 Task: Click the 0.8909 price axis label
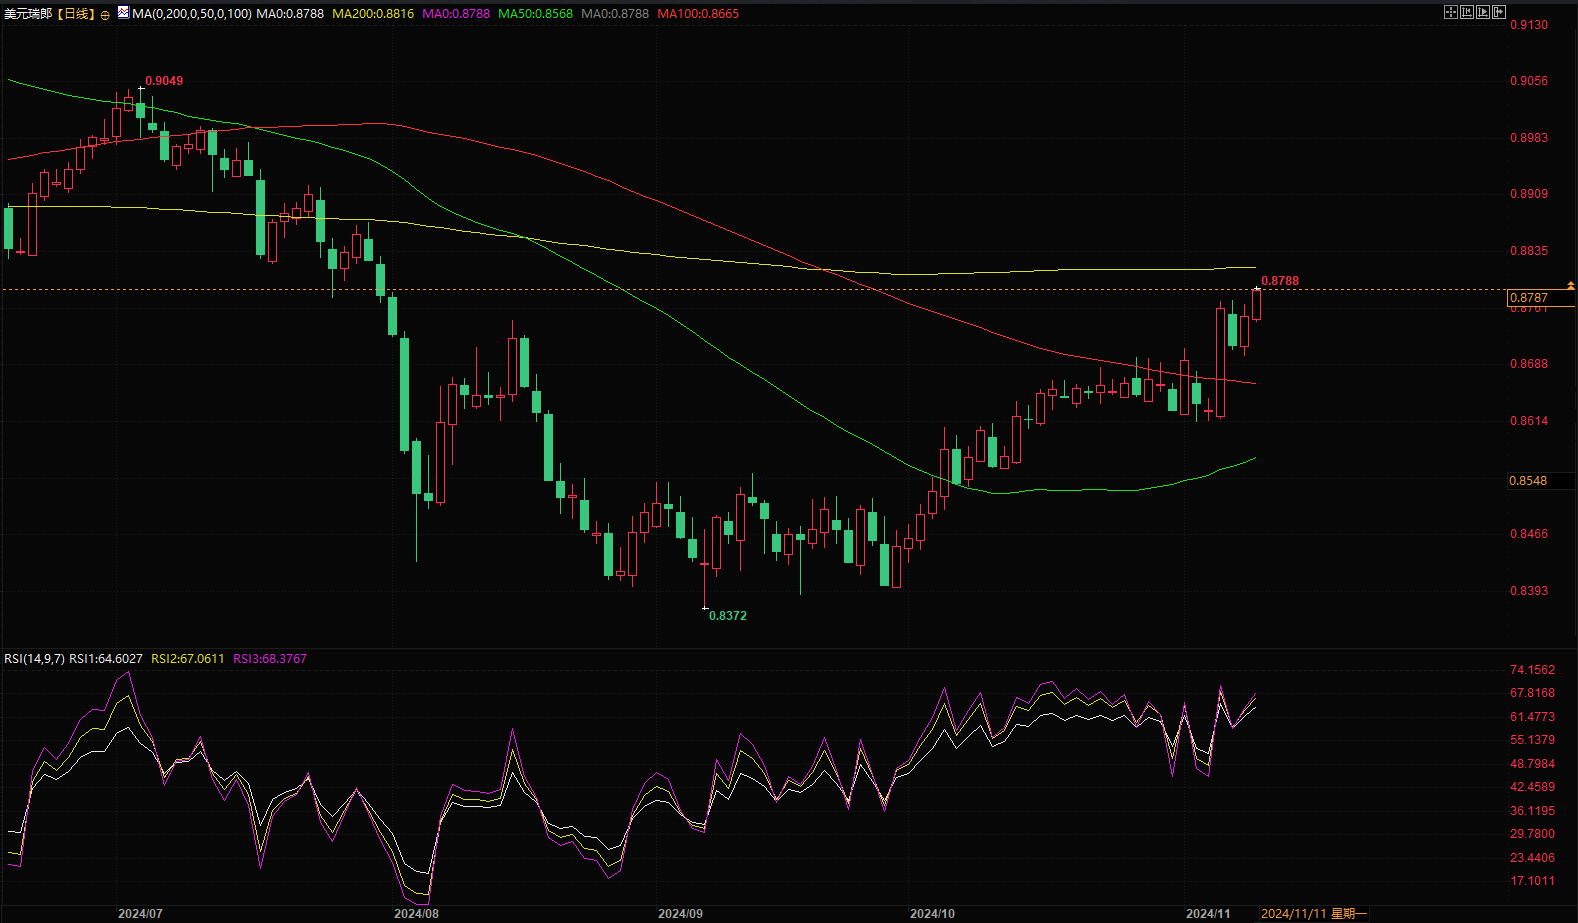[1529, 194]
